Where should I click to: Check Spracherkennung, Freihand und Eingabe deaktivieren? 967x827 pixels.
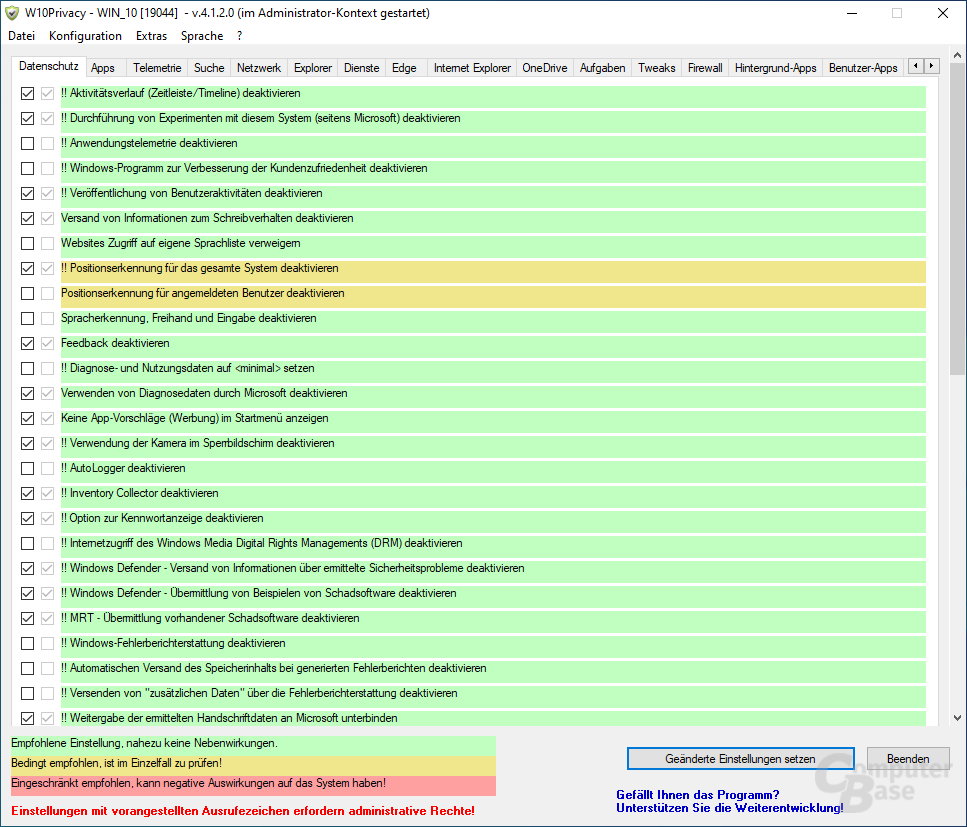coord(27,318)
